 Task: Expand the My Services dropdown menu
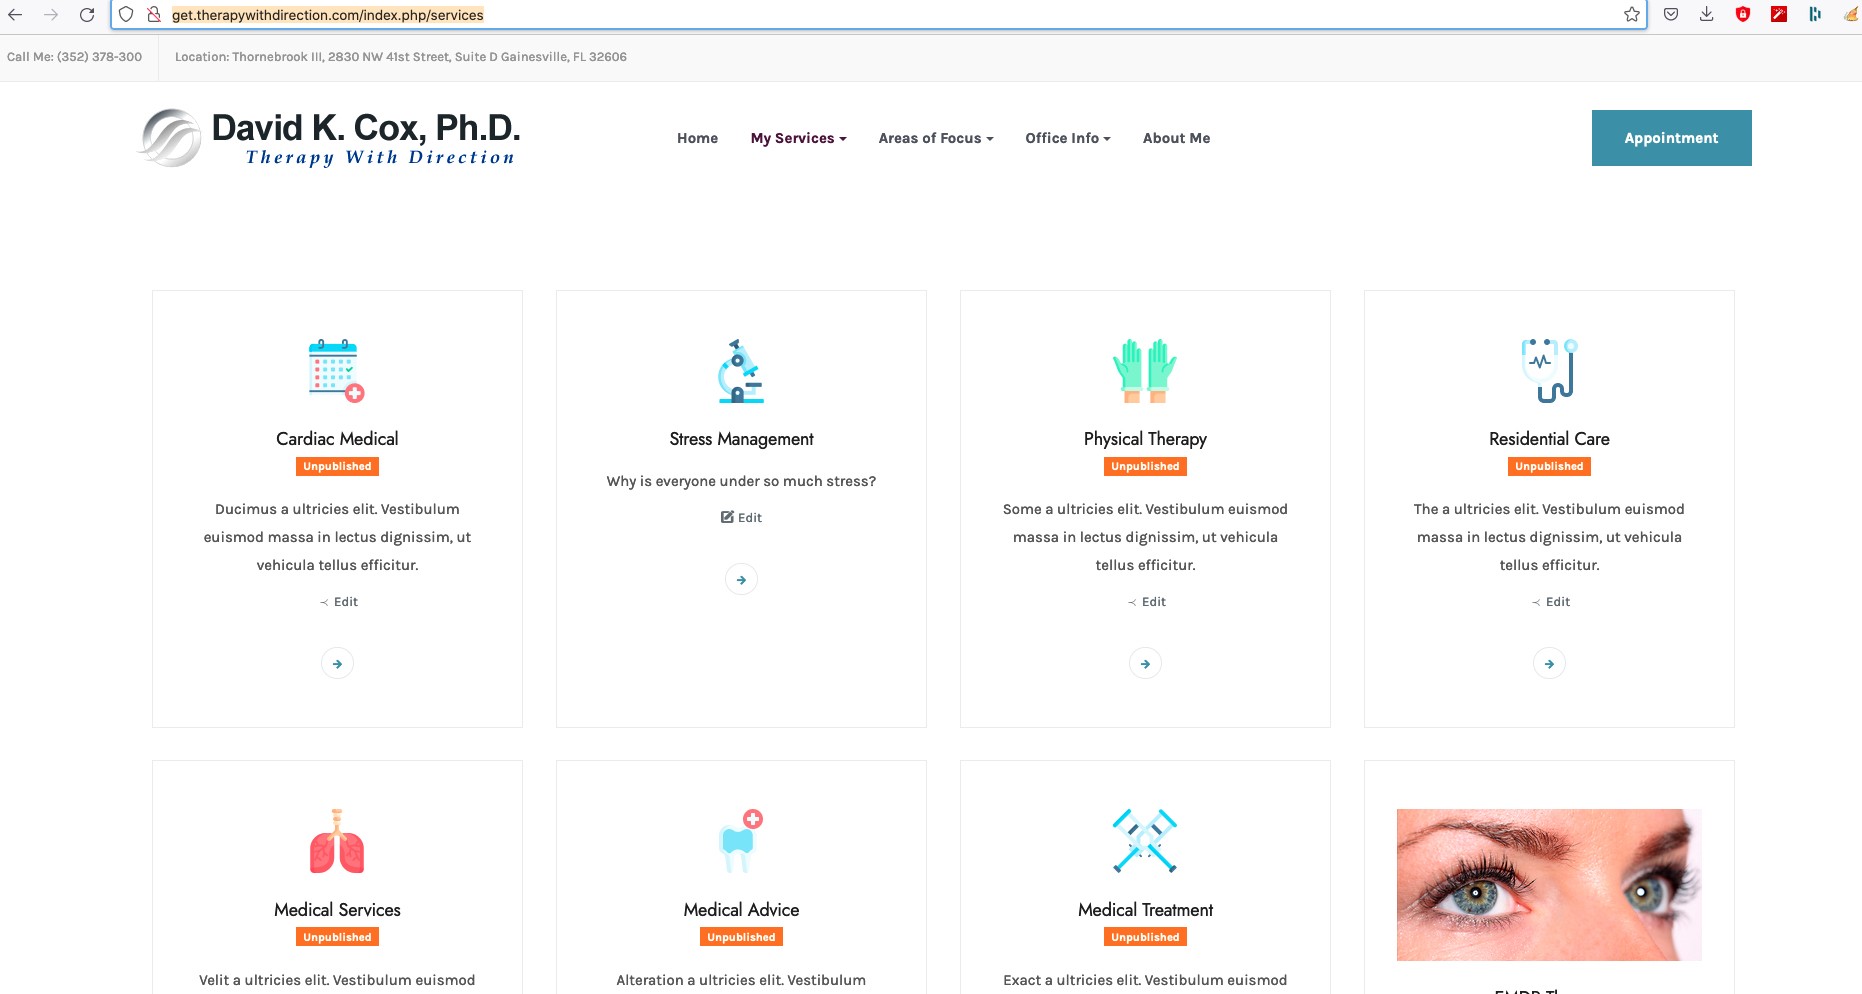pyautogui.click(x=798, y=138)
